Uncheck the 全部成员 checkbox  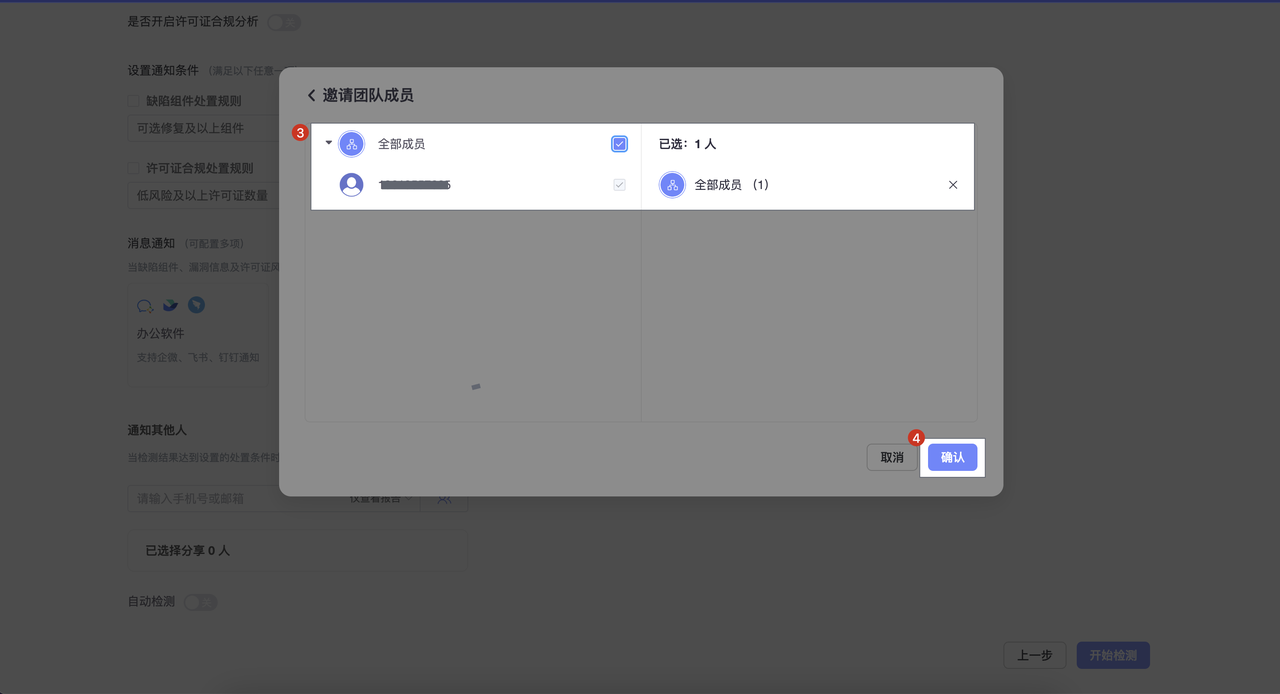point(619,144)
